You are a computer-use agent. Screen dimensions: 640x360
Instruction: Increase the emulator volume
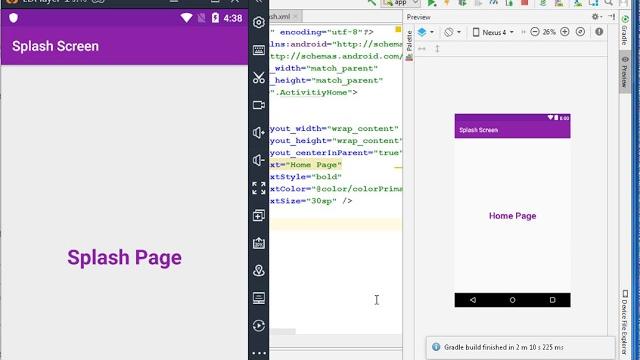(x=258, y=133)
